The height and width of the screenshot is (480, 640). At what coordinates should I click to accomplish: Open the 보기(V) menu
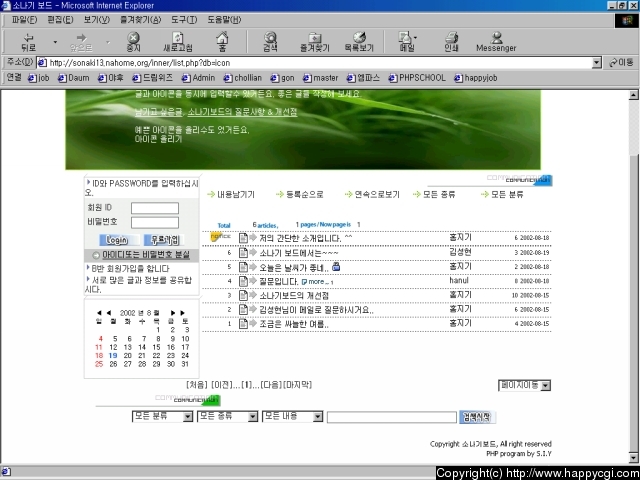pyautogui.click(x=96, y=20)
